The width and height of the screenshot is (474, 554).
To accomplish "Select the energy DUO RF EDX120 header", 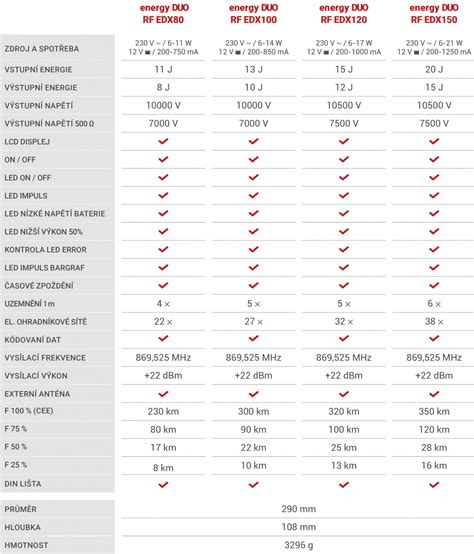I will (x=344, y=13).
